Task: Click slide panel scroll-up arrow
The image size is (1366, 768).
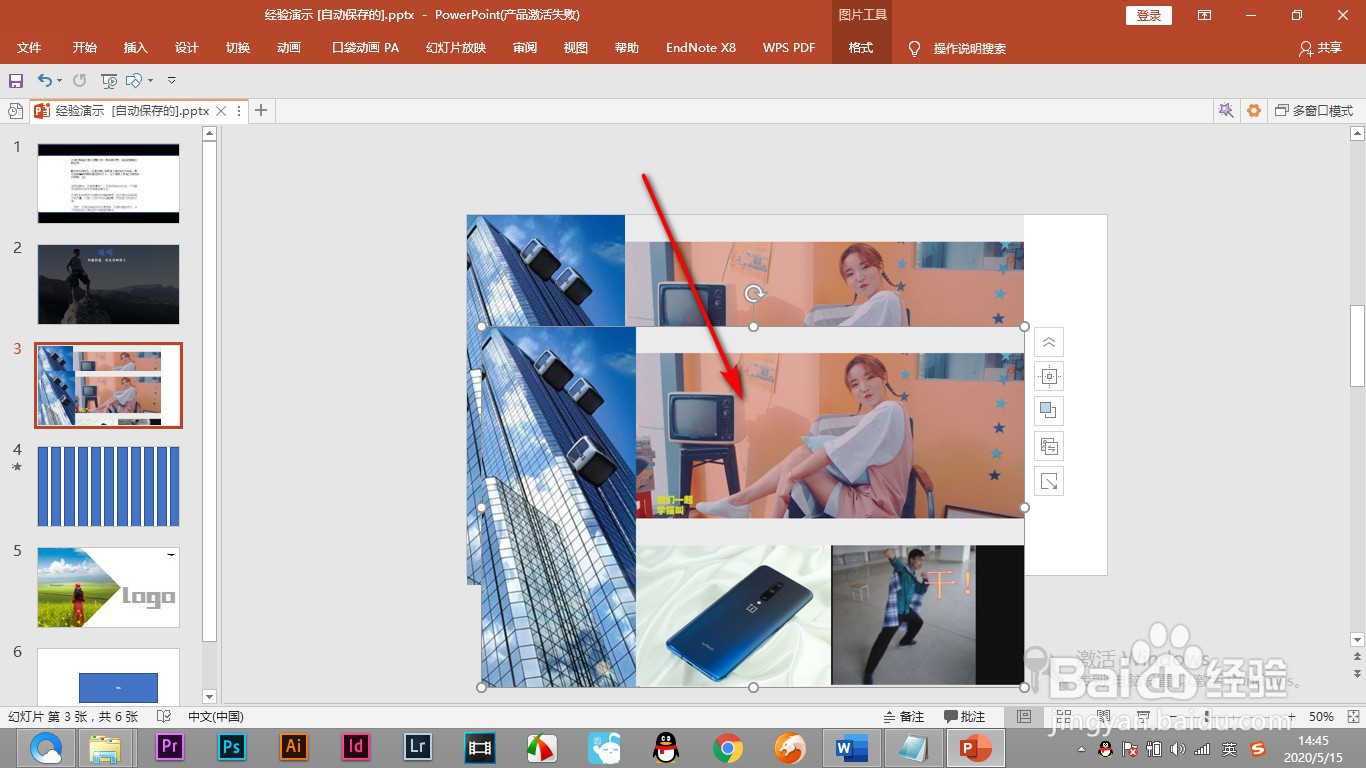Action: pos(209,133)
